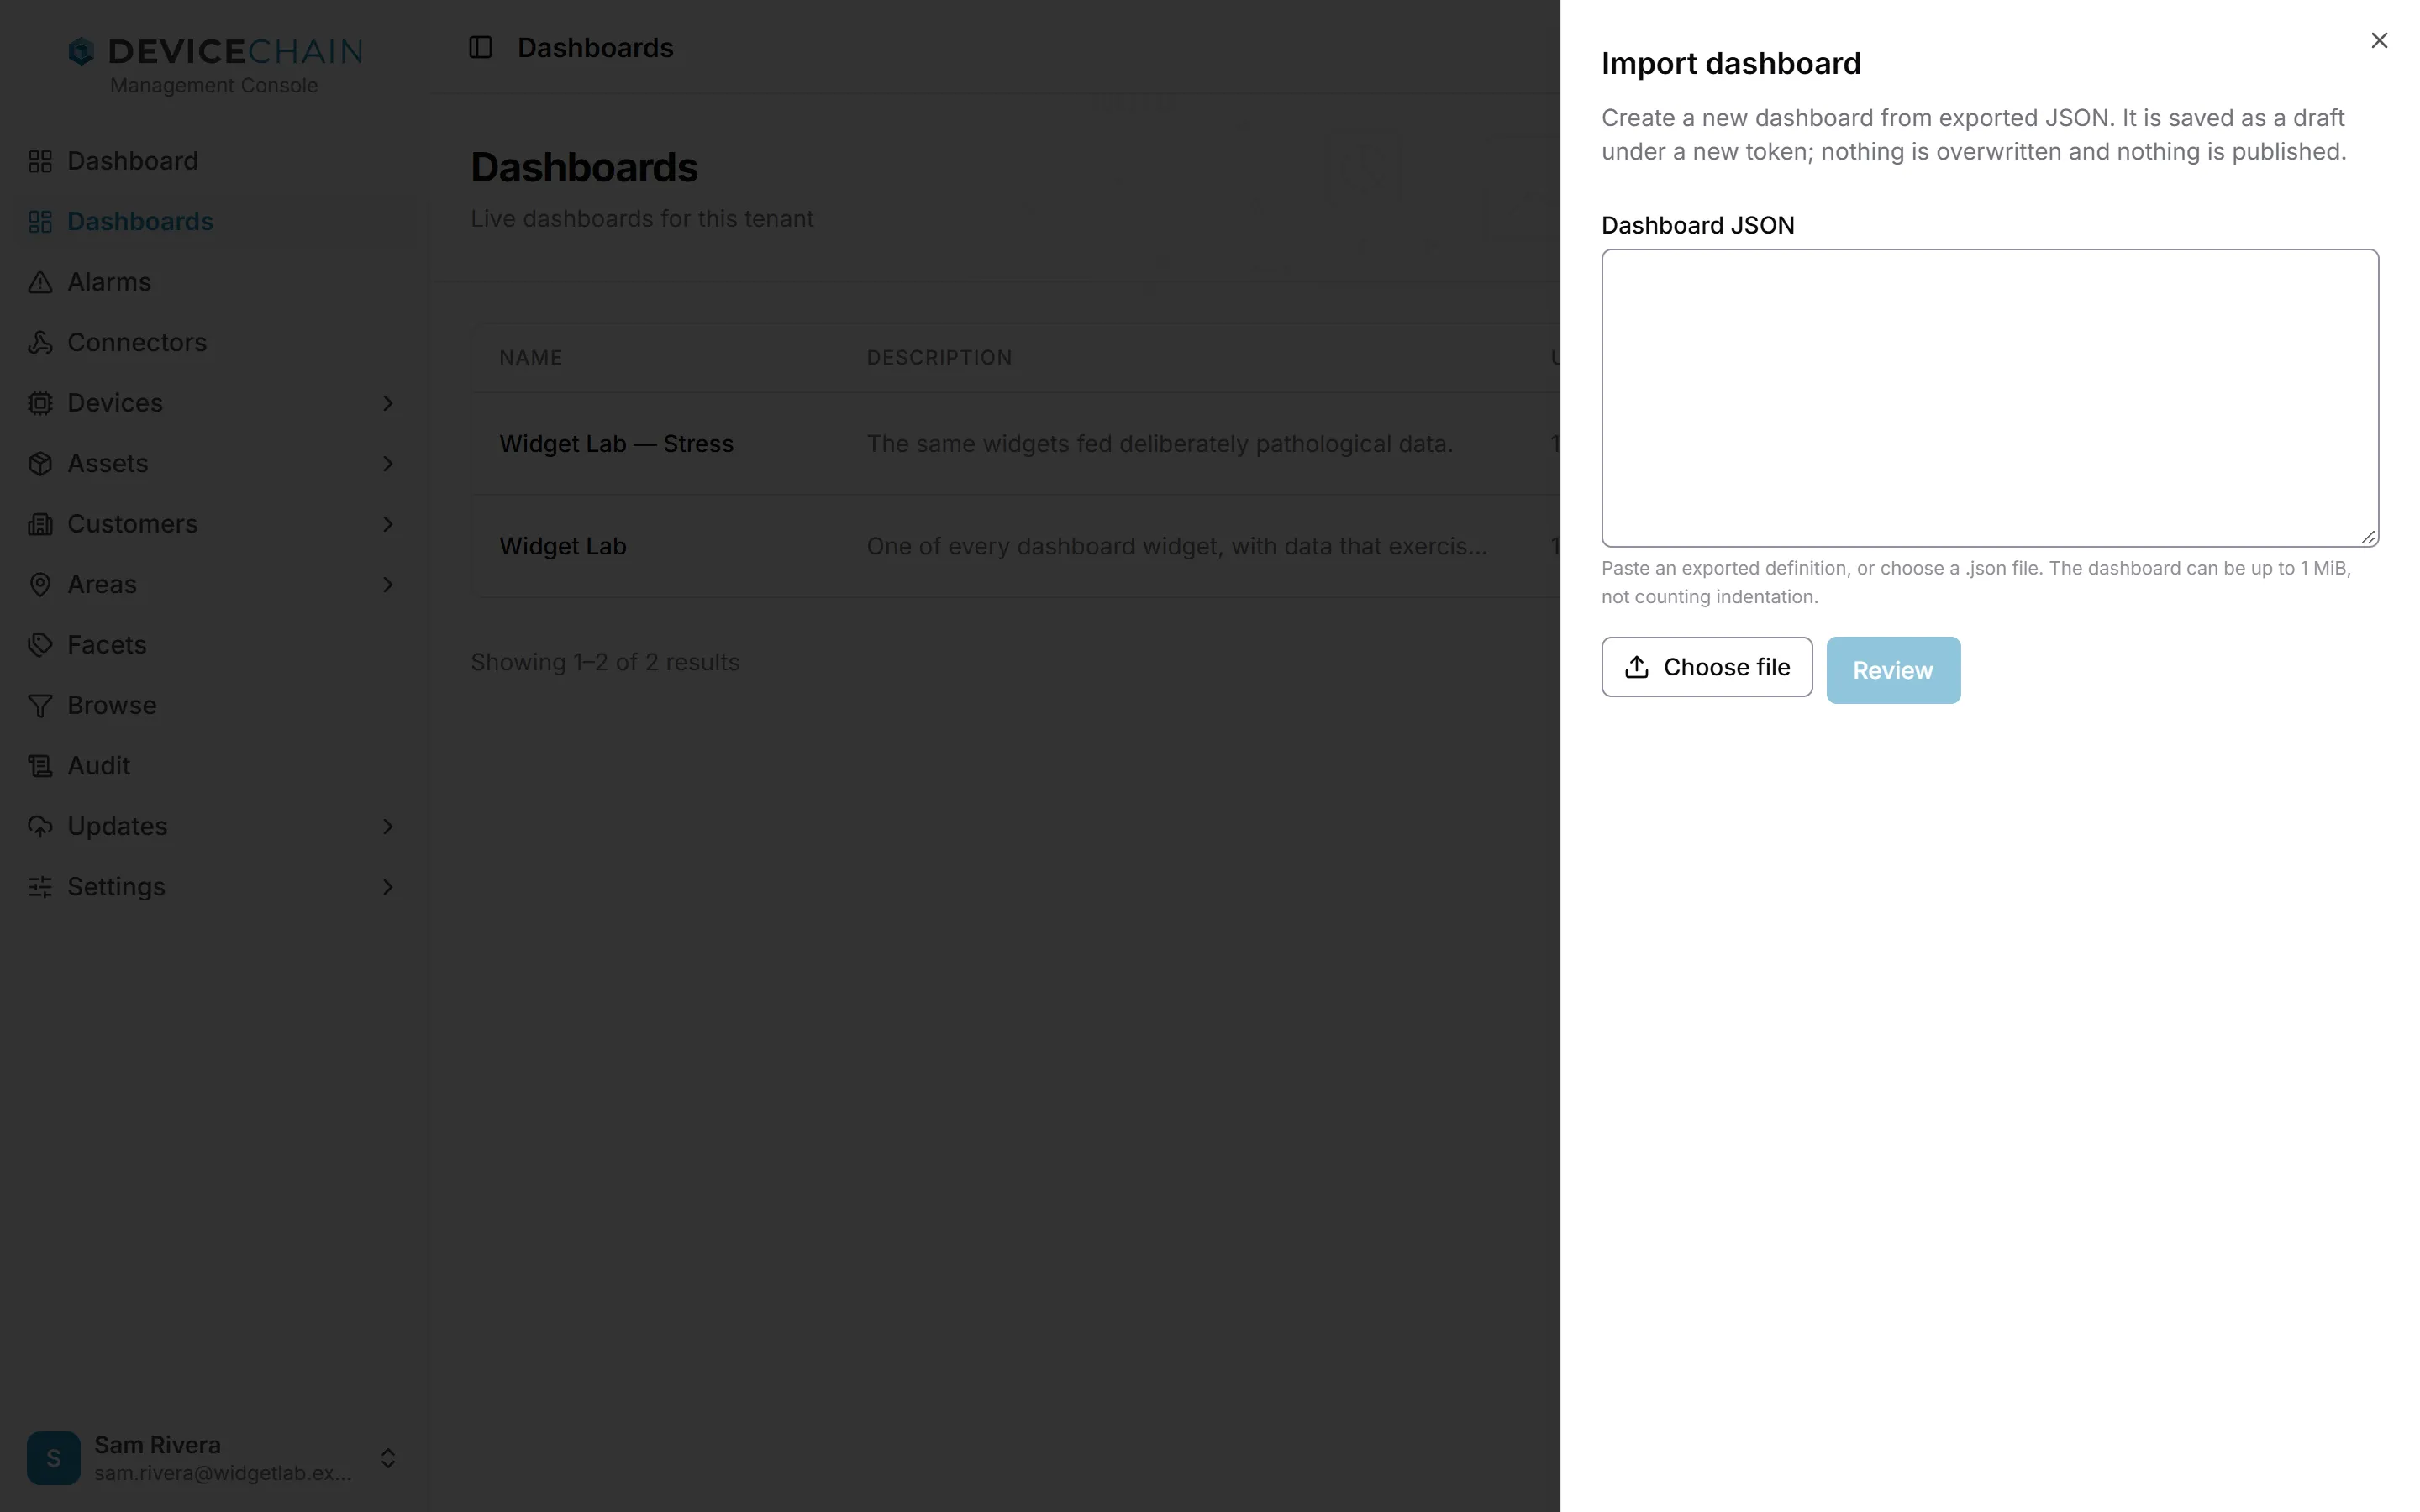The image size is (2420, 1512).
Task: Open the Widget Lab — Stress dashboard
Action: (x=616, y=444)
